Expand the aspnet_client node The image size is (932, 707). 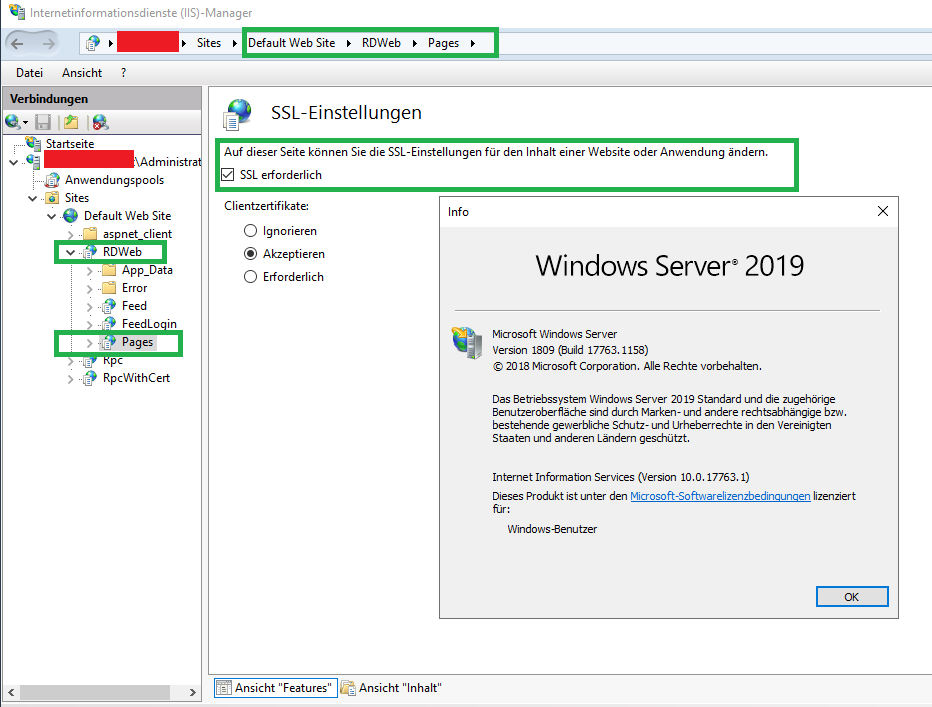[x=71, y=234]
